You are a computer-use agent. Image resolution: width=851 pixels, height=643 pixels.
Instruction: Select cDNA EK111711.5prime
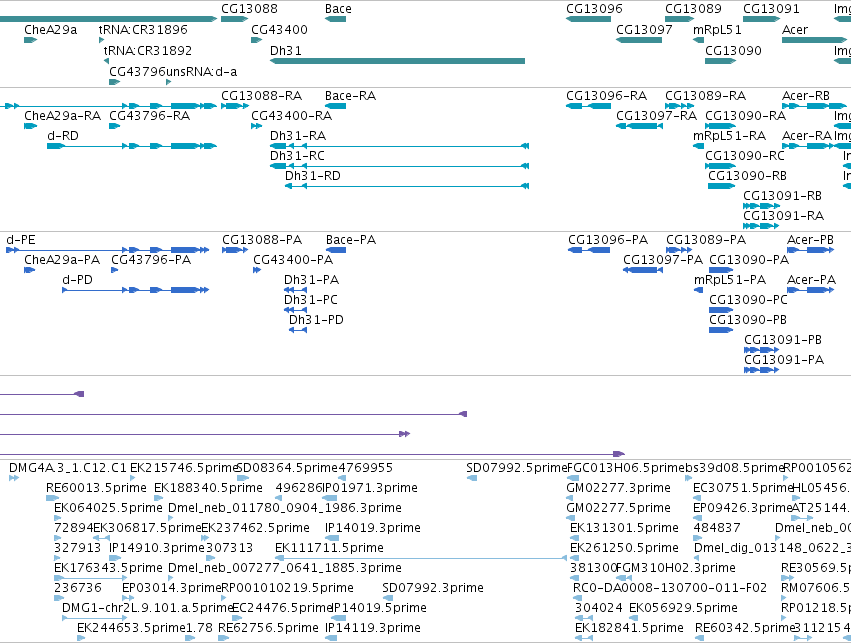coord(329,547)
